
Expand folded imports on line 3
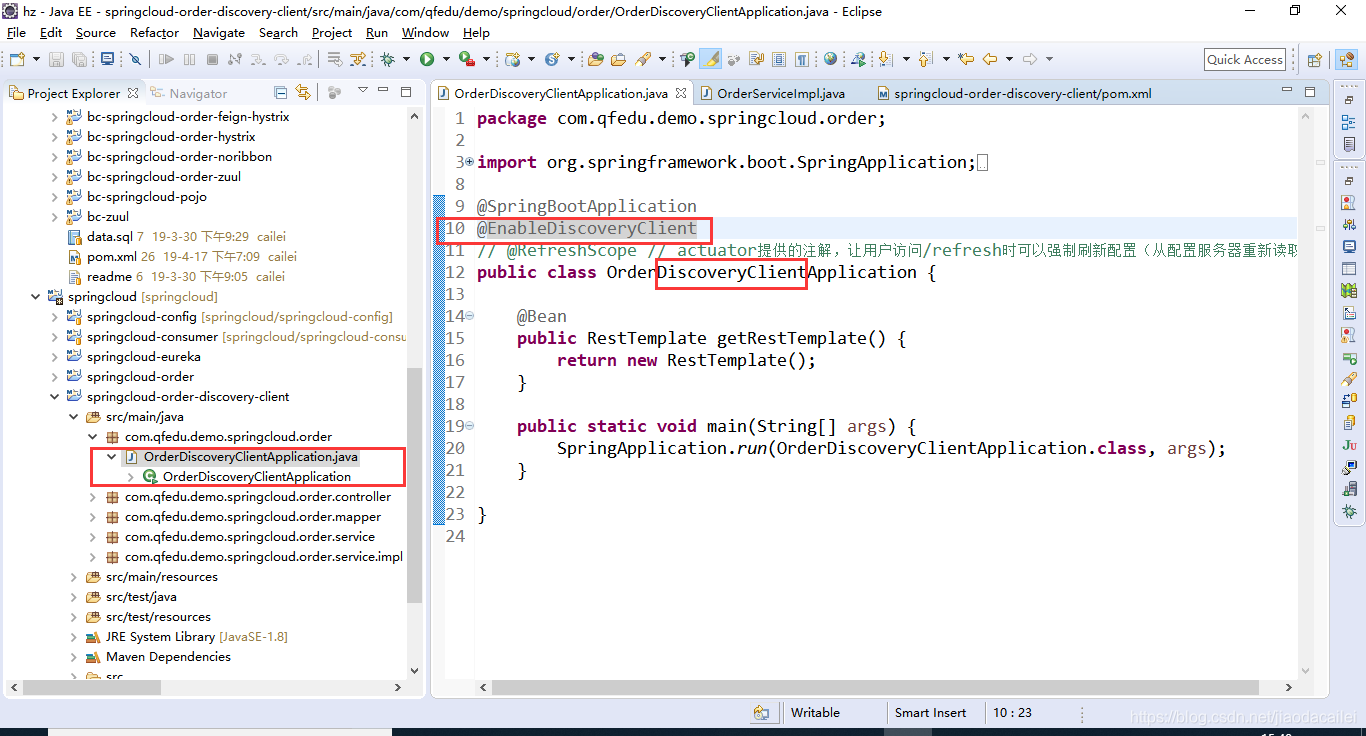(470, 162)
